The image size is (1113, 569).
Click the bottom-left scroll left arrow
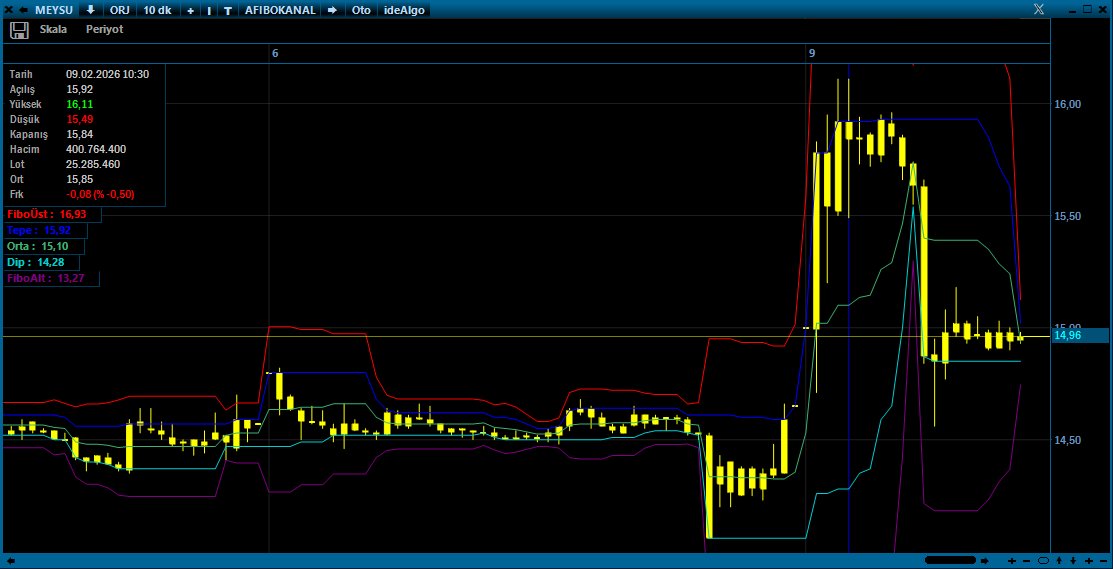click(10, 560)
